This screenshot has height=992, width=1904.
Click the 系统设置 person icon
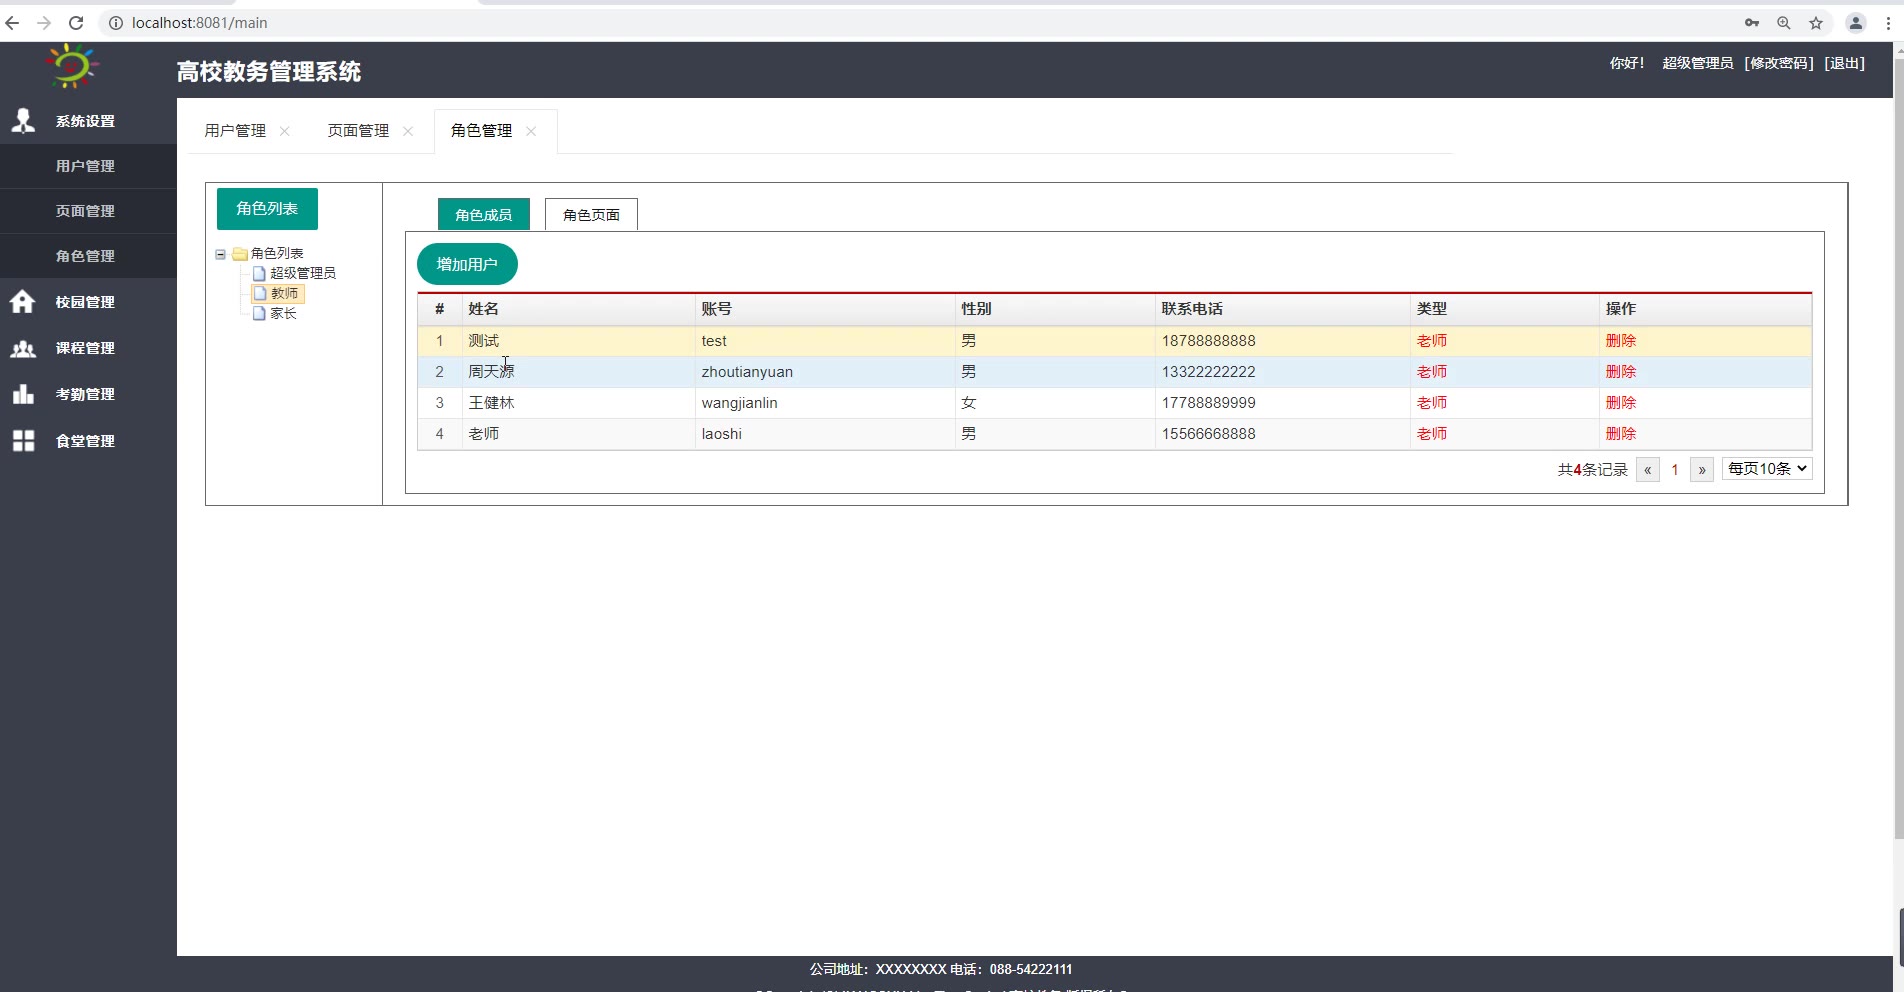click(23, 121)
